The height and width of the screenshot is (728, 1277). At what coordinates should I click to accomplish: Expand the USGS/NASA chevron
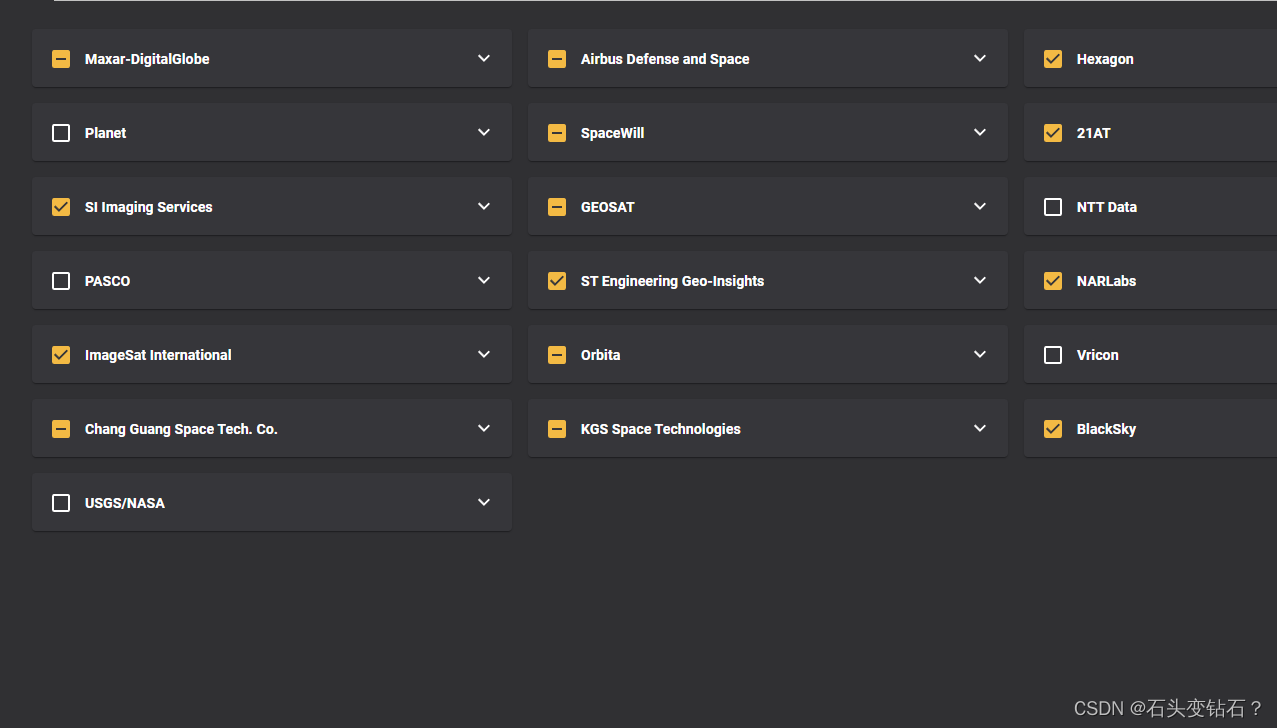point(484,503)
